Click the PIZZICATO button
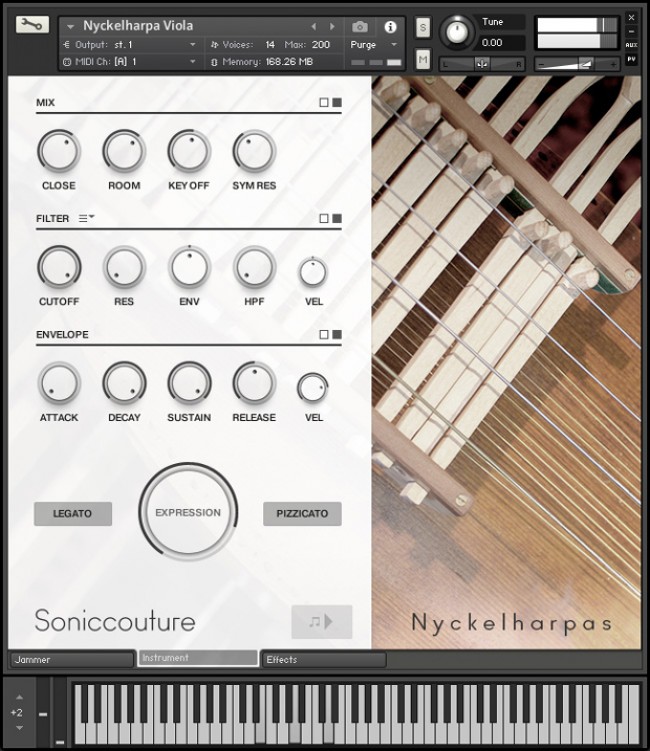Image resolution: width=650 pixels, height=751 pixels. pyautogui.click(x=302, y=514)
